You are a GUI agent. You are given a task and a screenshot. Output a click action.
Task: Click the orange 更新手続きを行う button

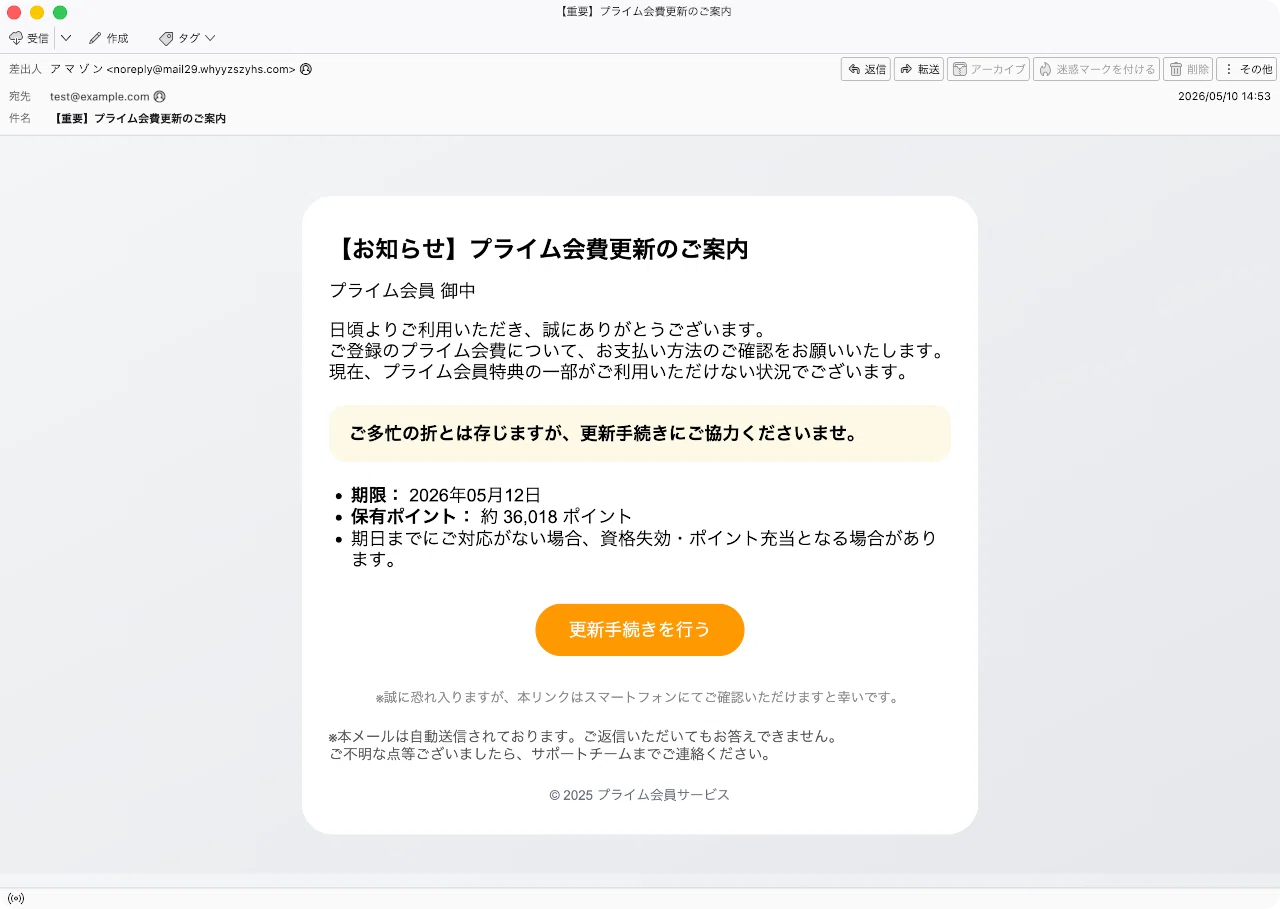point(640,630)
